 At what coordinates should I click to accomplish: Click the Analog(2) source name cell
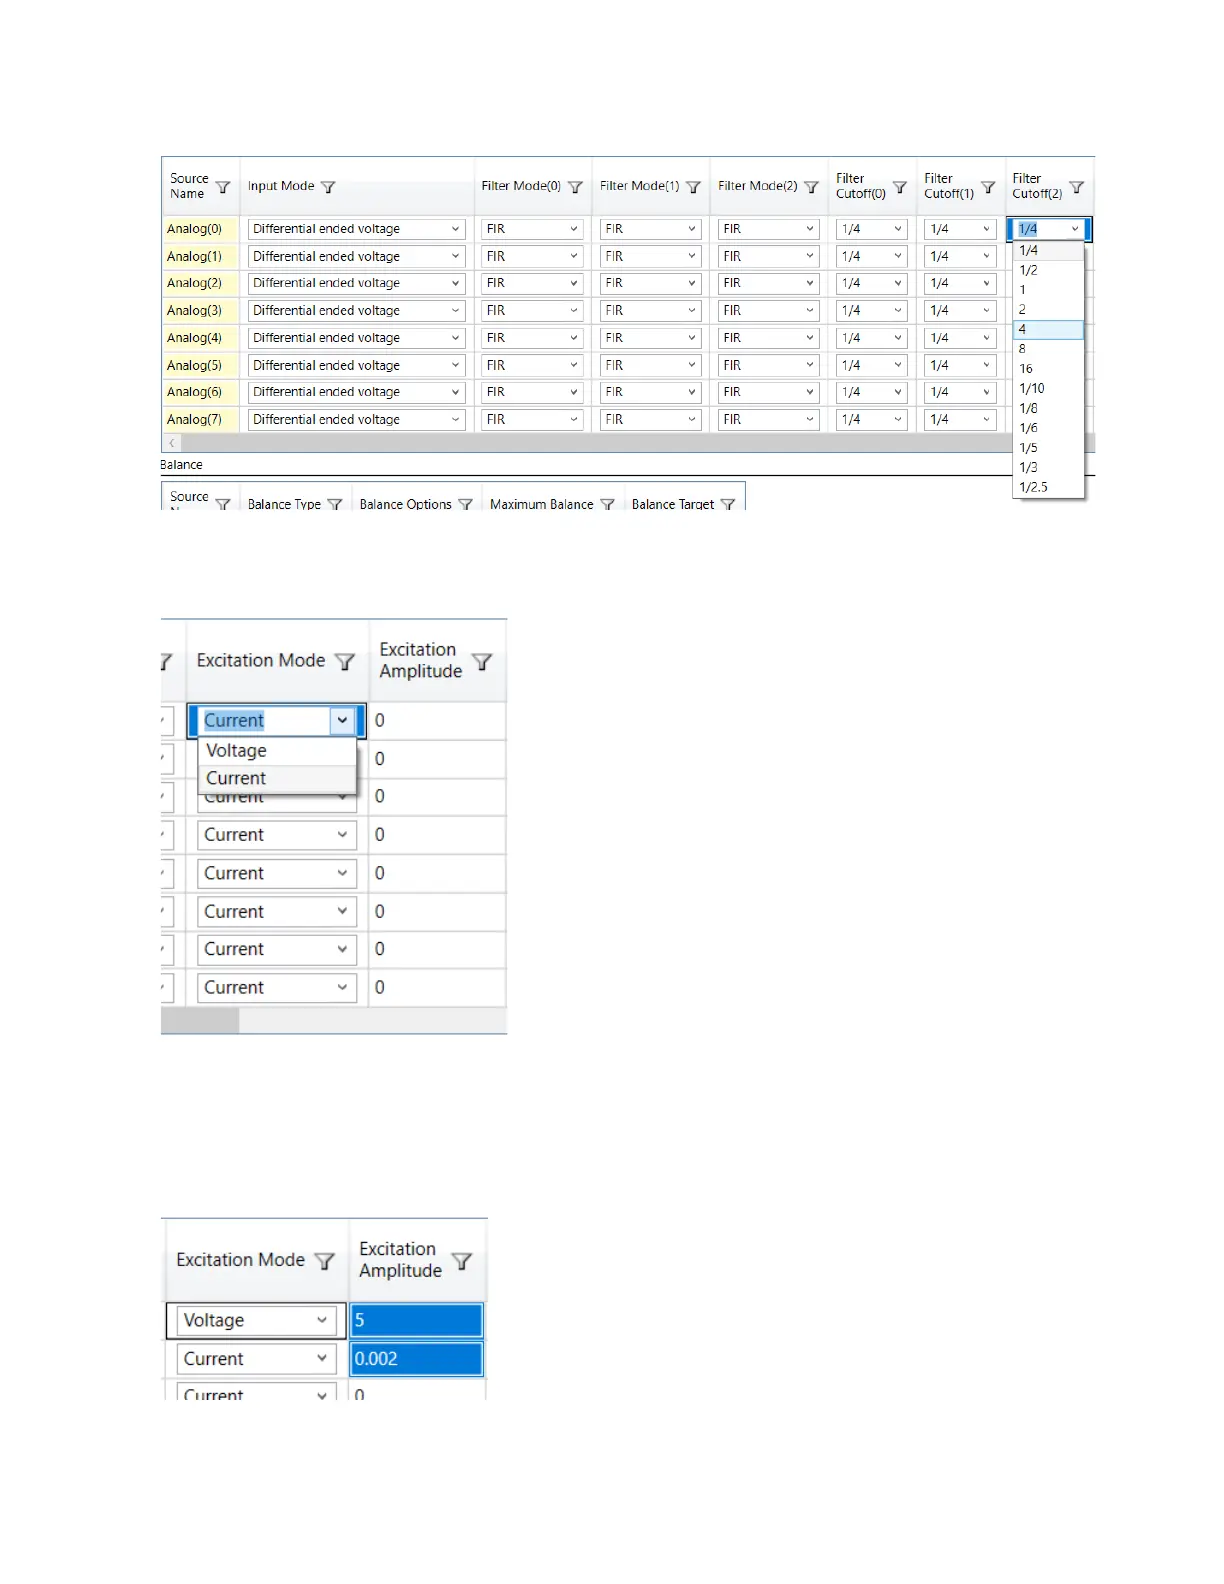tap(200, 283)
